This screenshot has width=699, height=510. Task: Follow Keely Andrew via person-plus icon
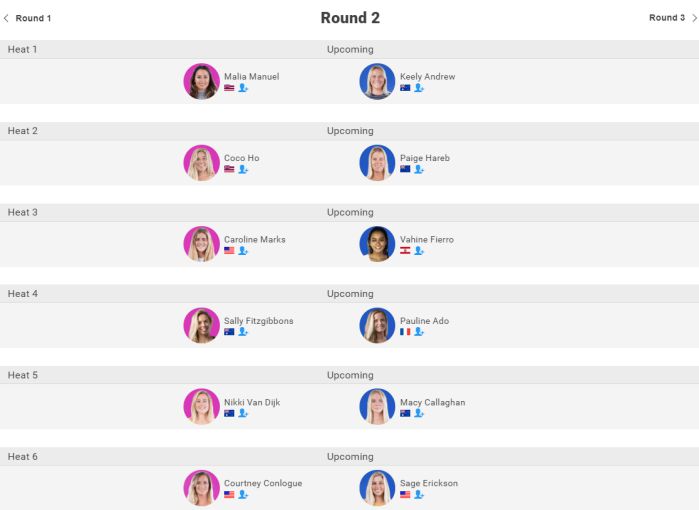pyautogui.click(x=419, y=88)
